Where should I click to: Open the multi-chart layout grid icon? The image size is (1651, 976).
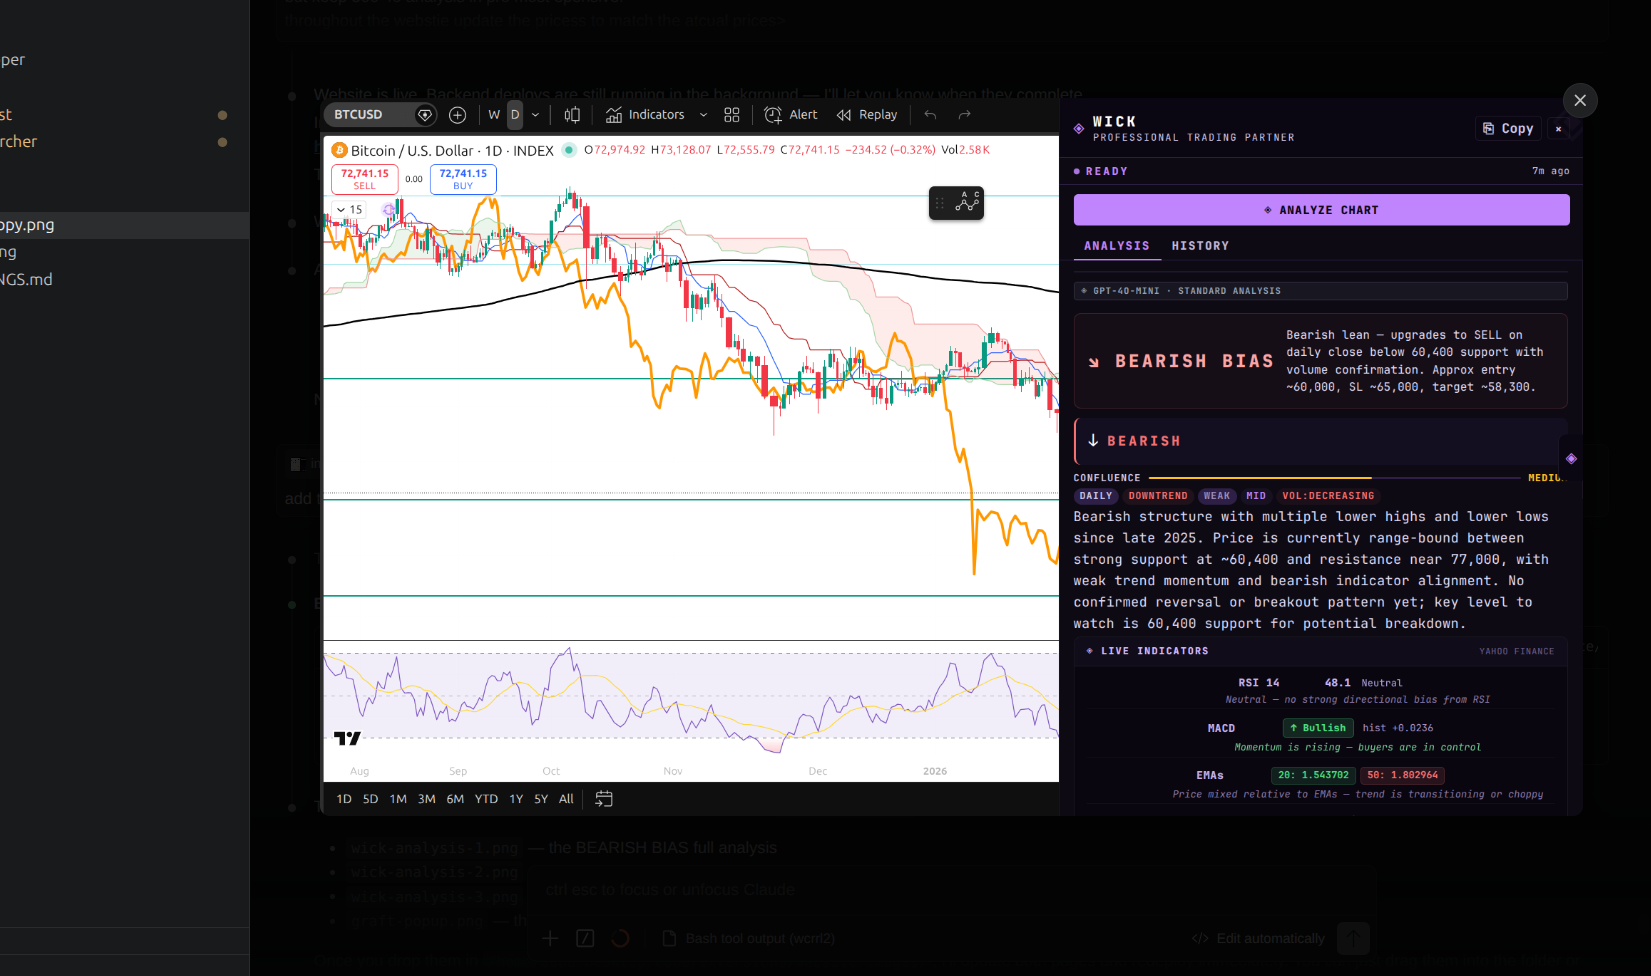(x=732, y=114)
